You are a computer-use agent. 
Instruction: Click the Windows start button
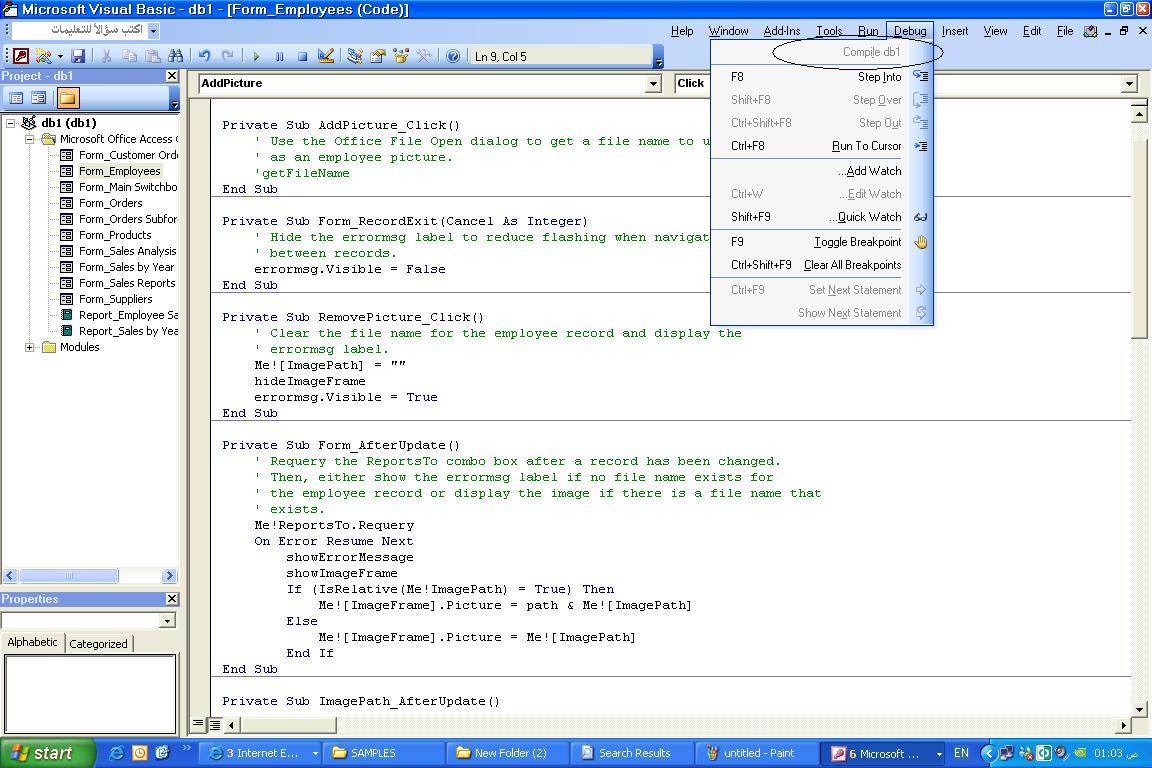[48, 753]
